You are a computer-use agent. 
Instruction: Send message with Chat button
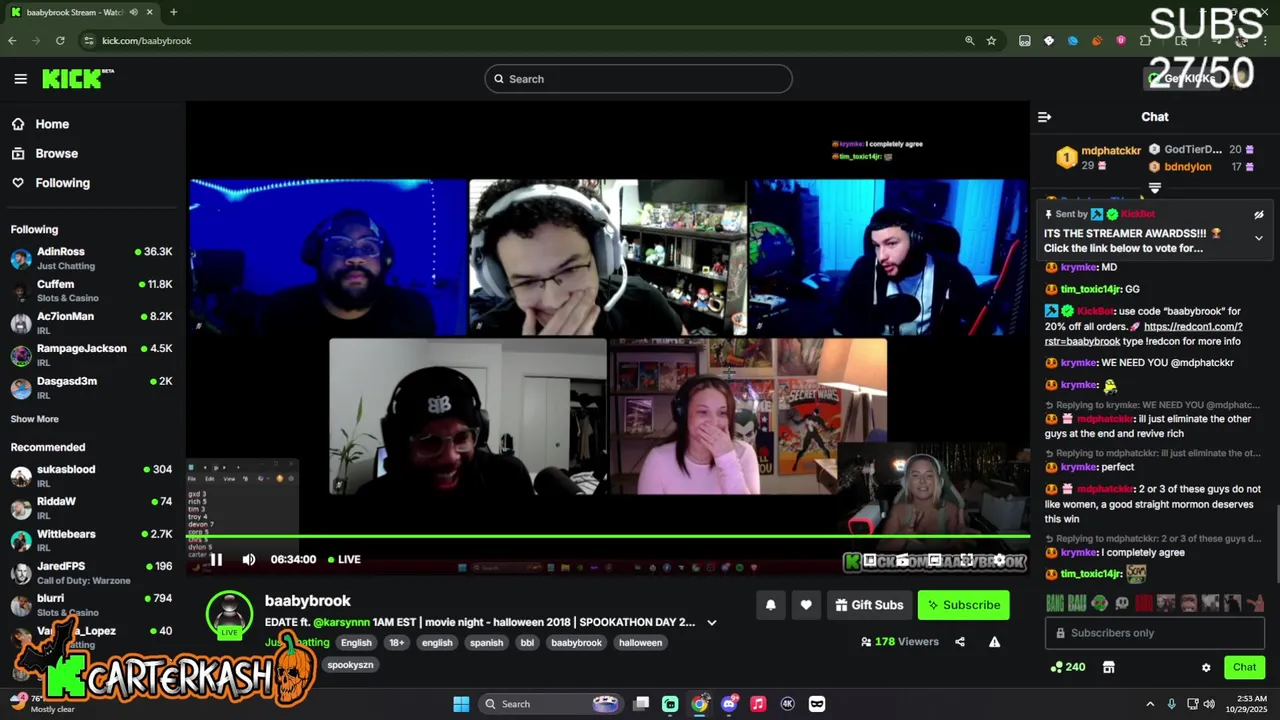(x=1244, y=667)
